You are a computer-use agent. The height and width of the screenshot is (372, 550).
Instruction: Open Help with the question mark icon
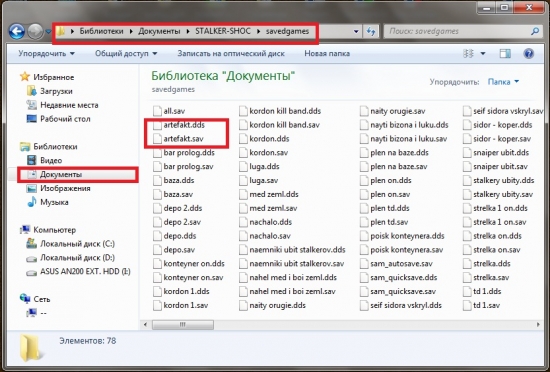[x=528, y=54]
